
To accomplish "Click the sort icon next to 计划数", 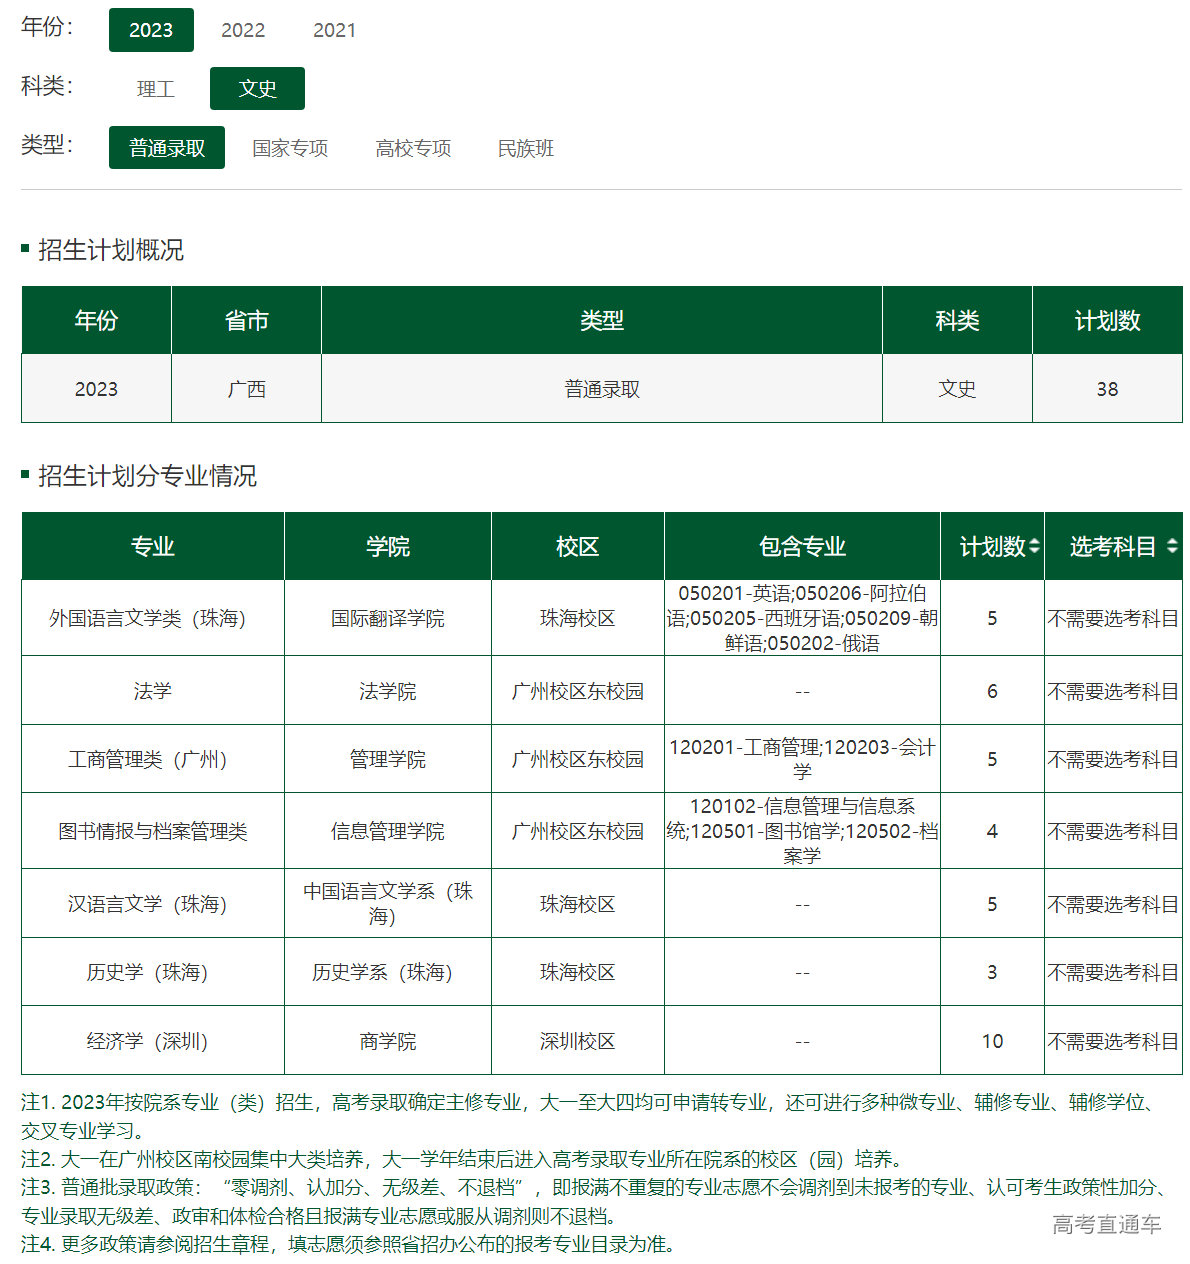I will click(x=1032, y=546).
